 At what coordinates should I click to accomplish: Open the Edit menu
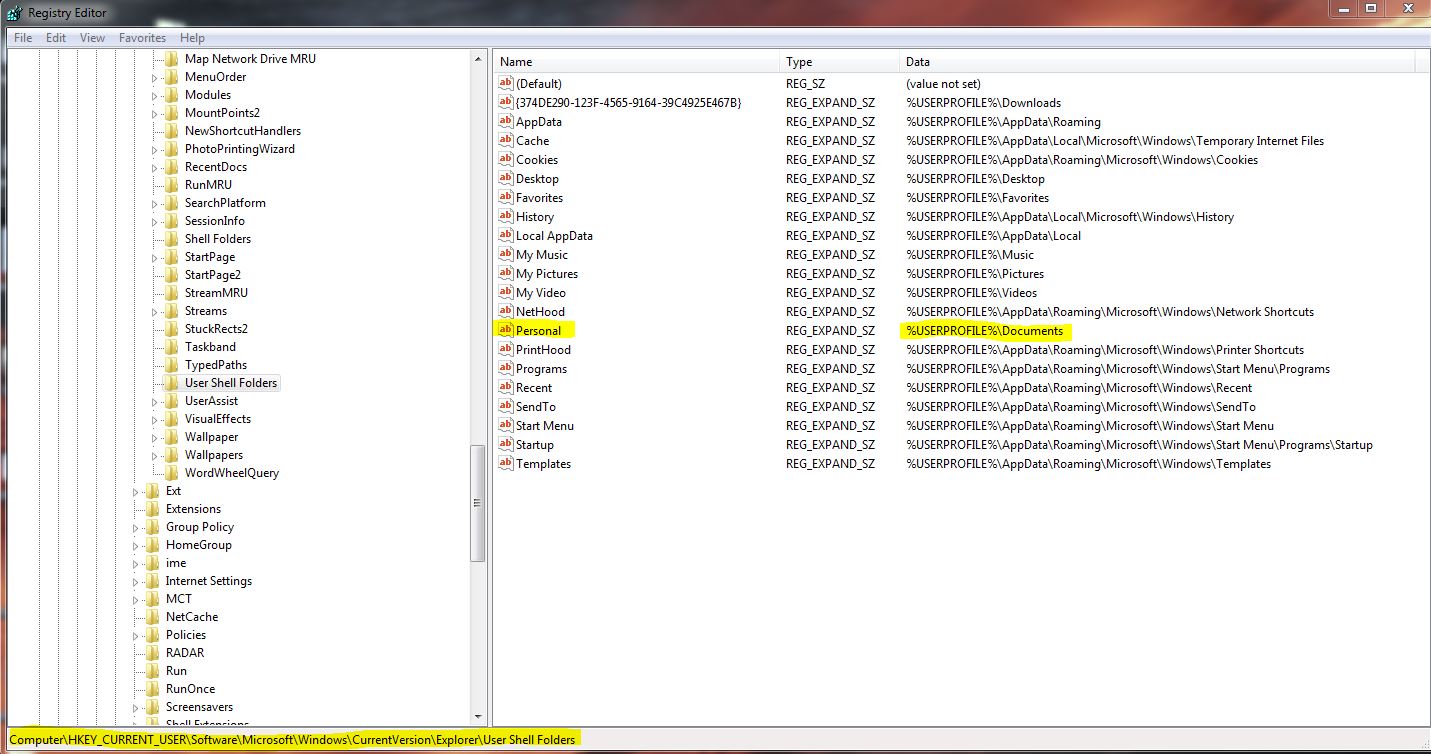click(x=55, y=37)
